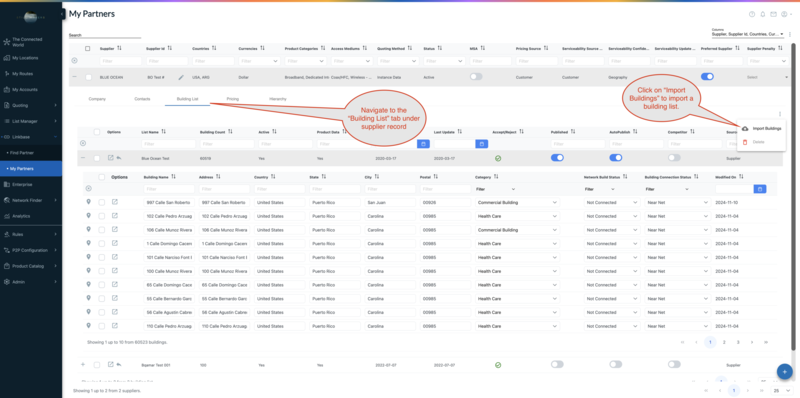The width and height of the screenshot is (800, 398).
Task: Toggle Preferred Supplier for BLUE OCEAN
Action: click(707, 77)
